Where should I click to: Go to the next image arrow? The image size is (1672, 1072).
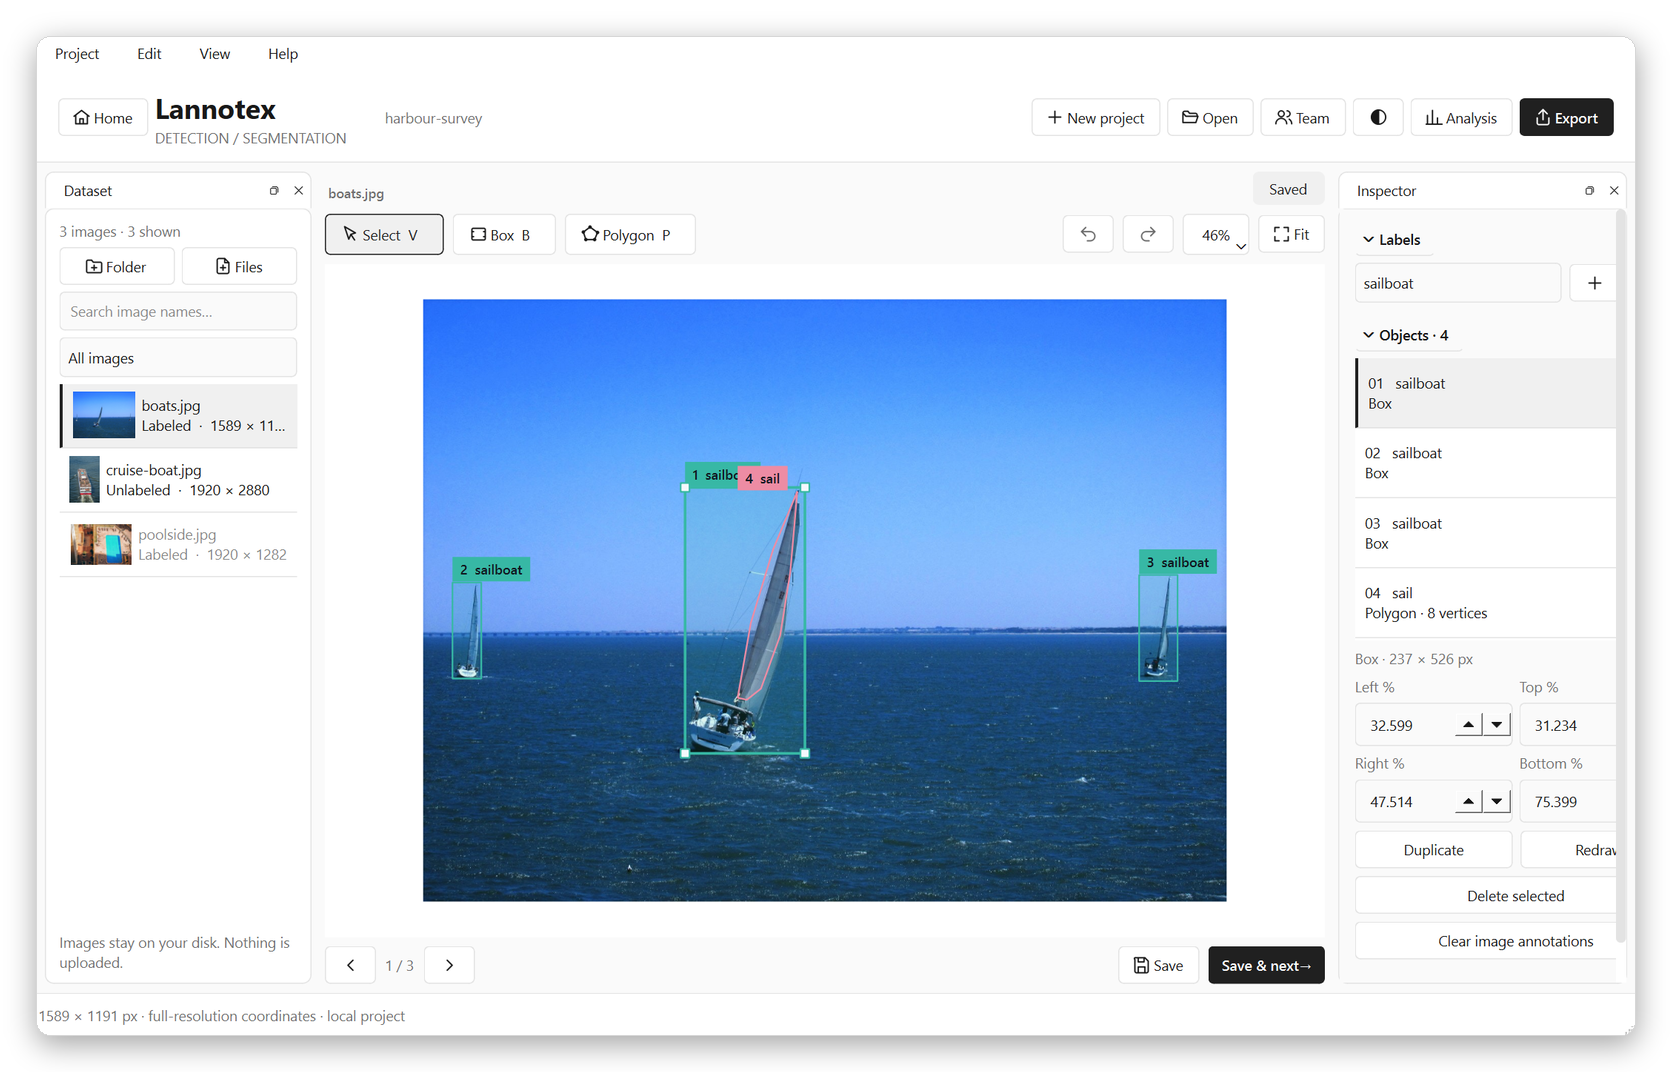point(449,965)
